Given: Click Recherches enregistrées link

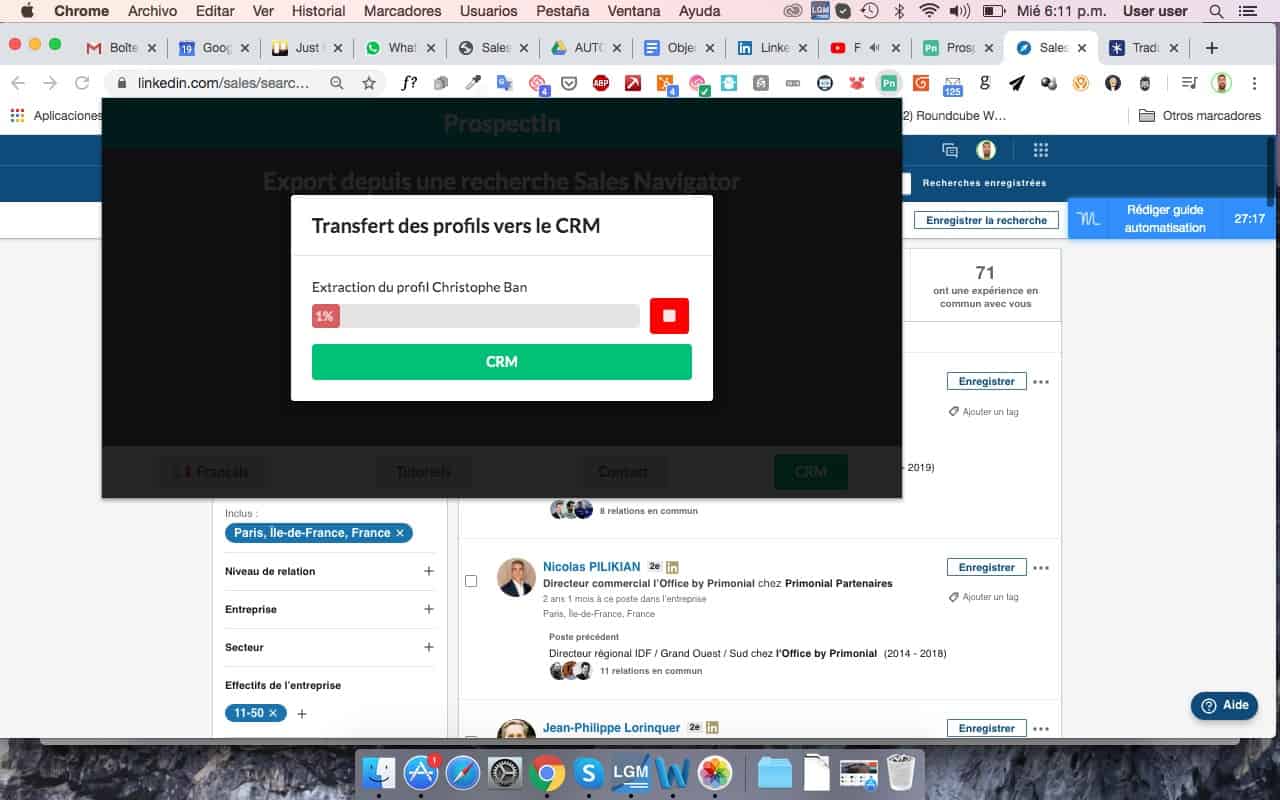Looking at the screenshot, I should [x=984, y=183].
